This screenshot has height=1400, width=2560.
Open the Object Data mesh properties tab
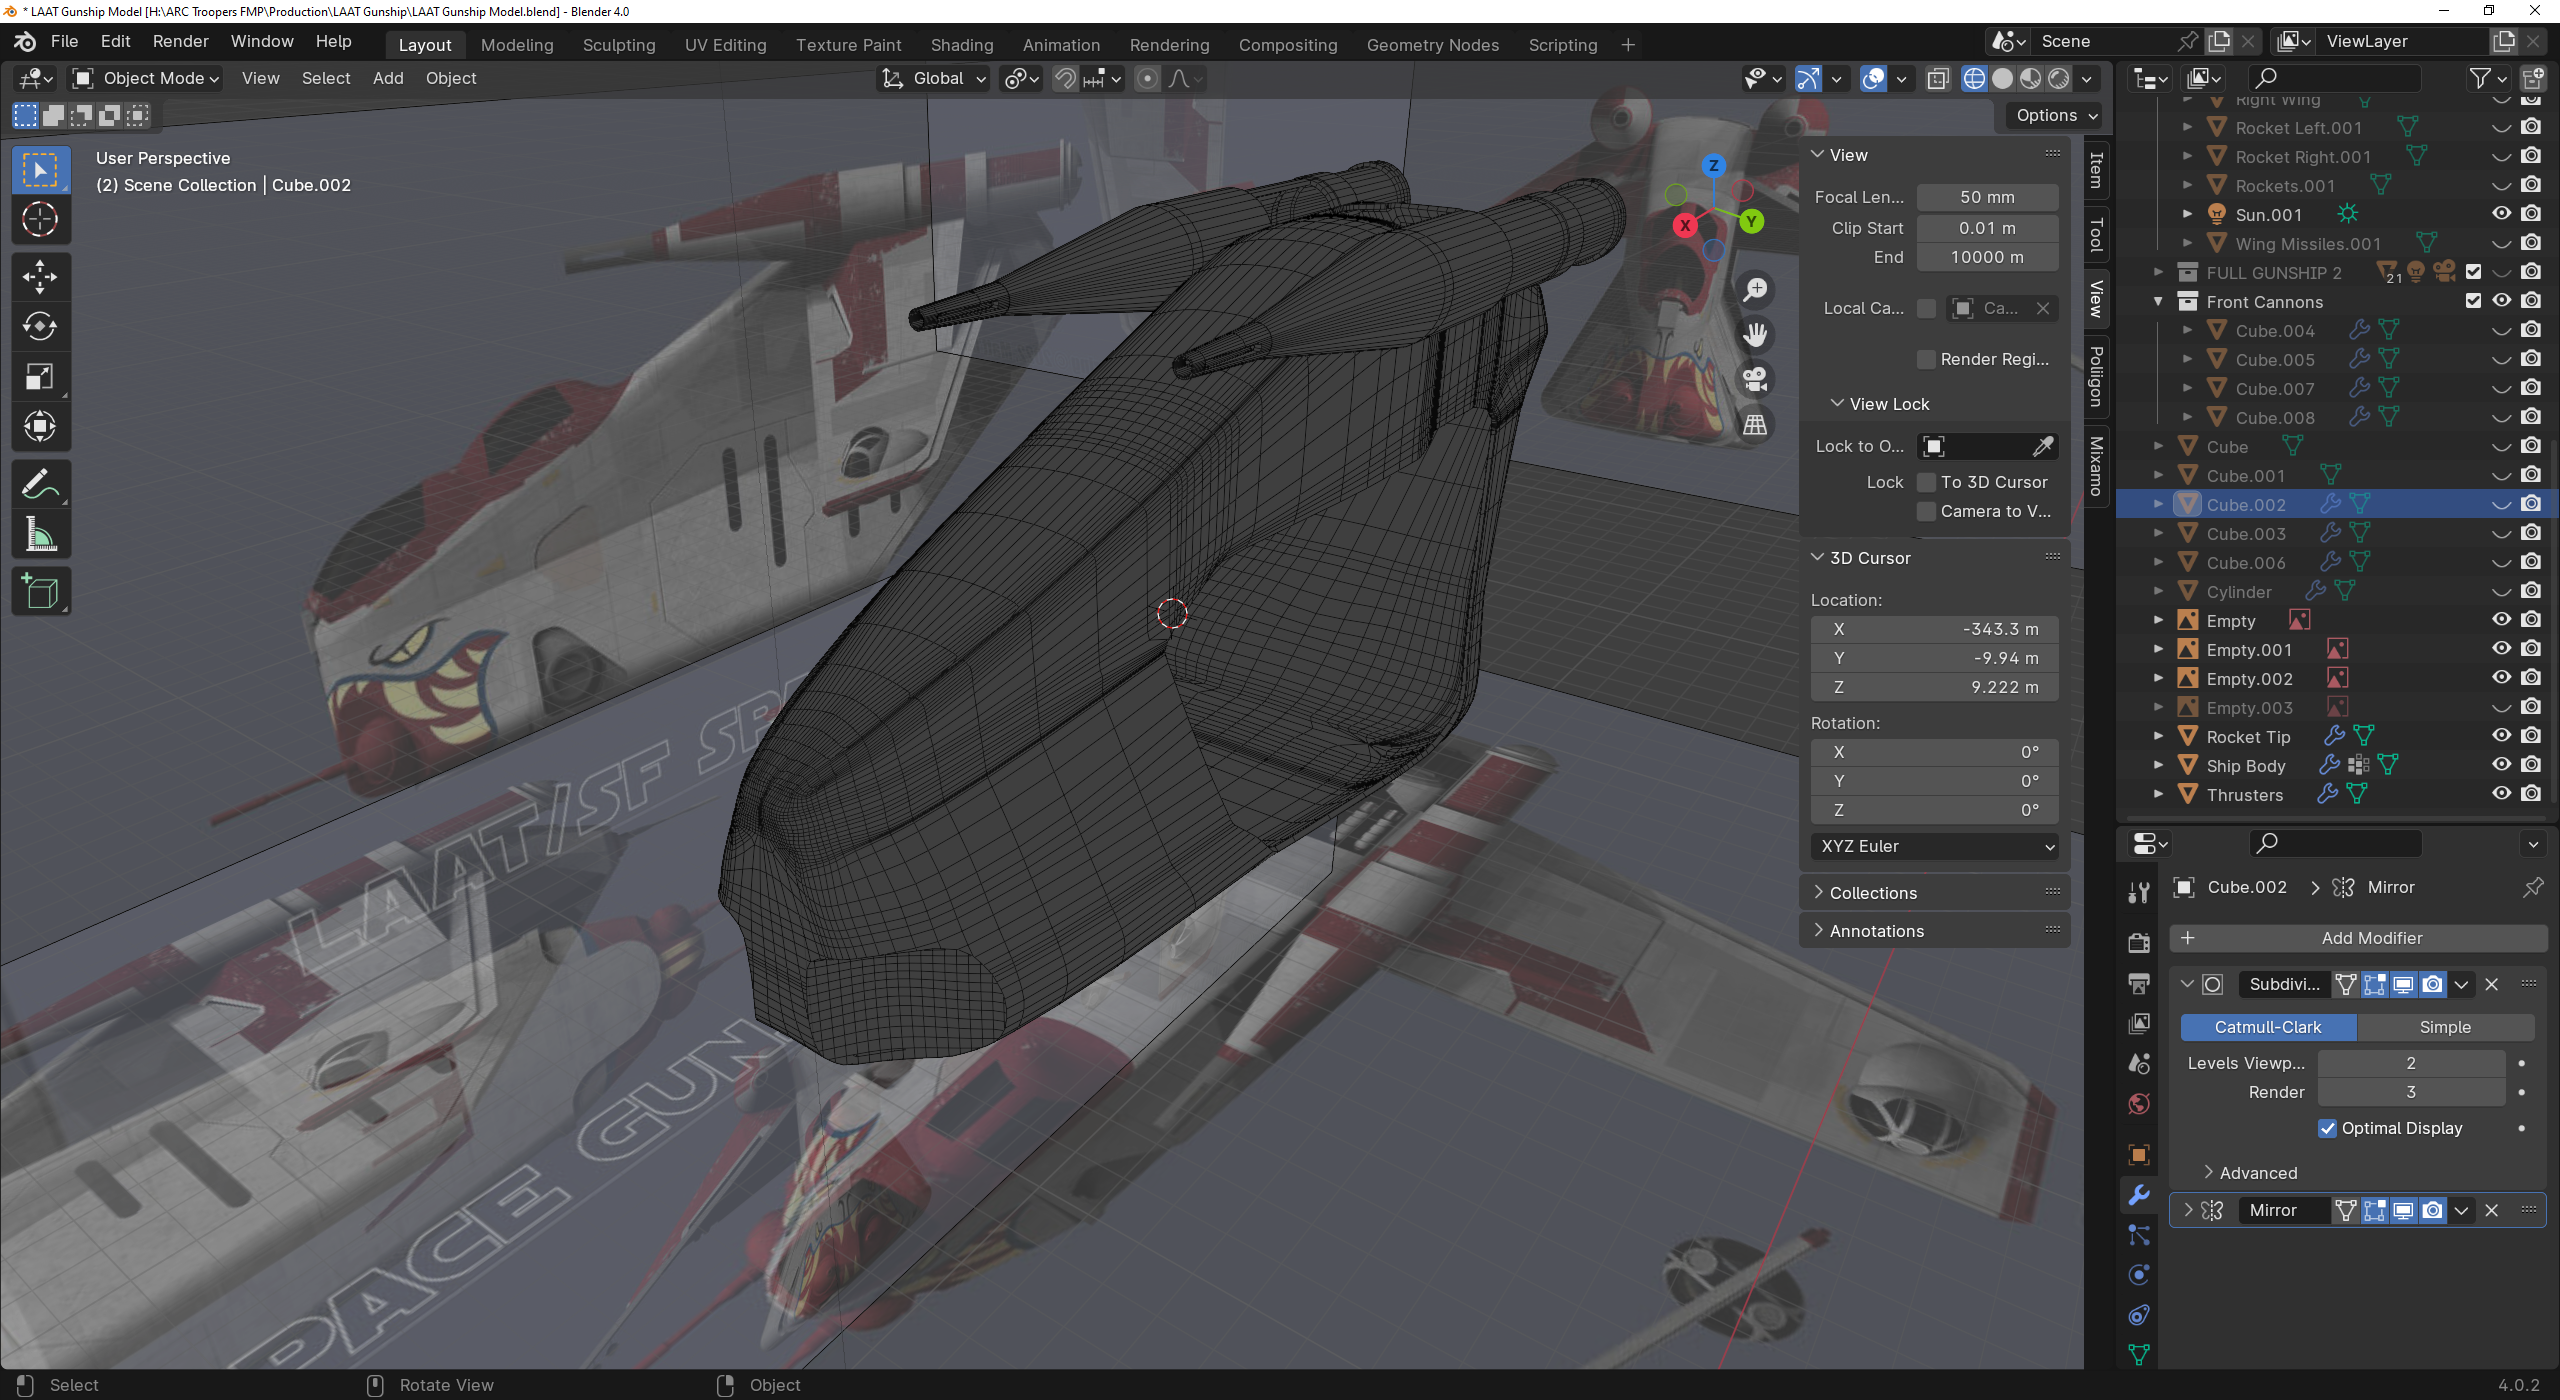pyautogui.click(x=2139, y=1355)
